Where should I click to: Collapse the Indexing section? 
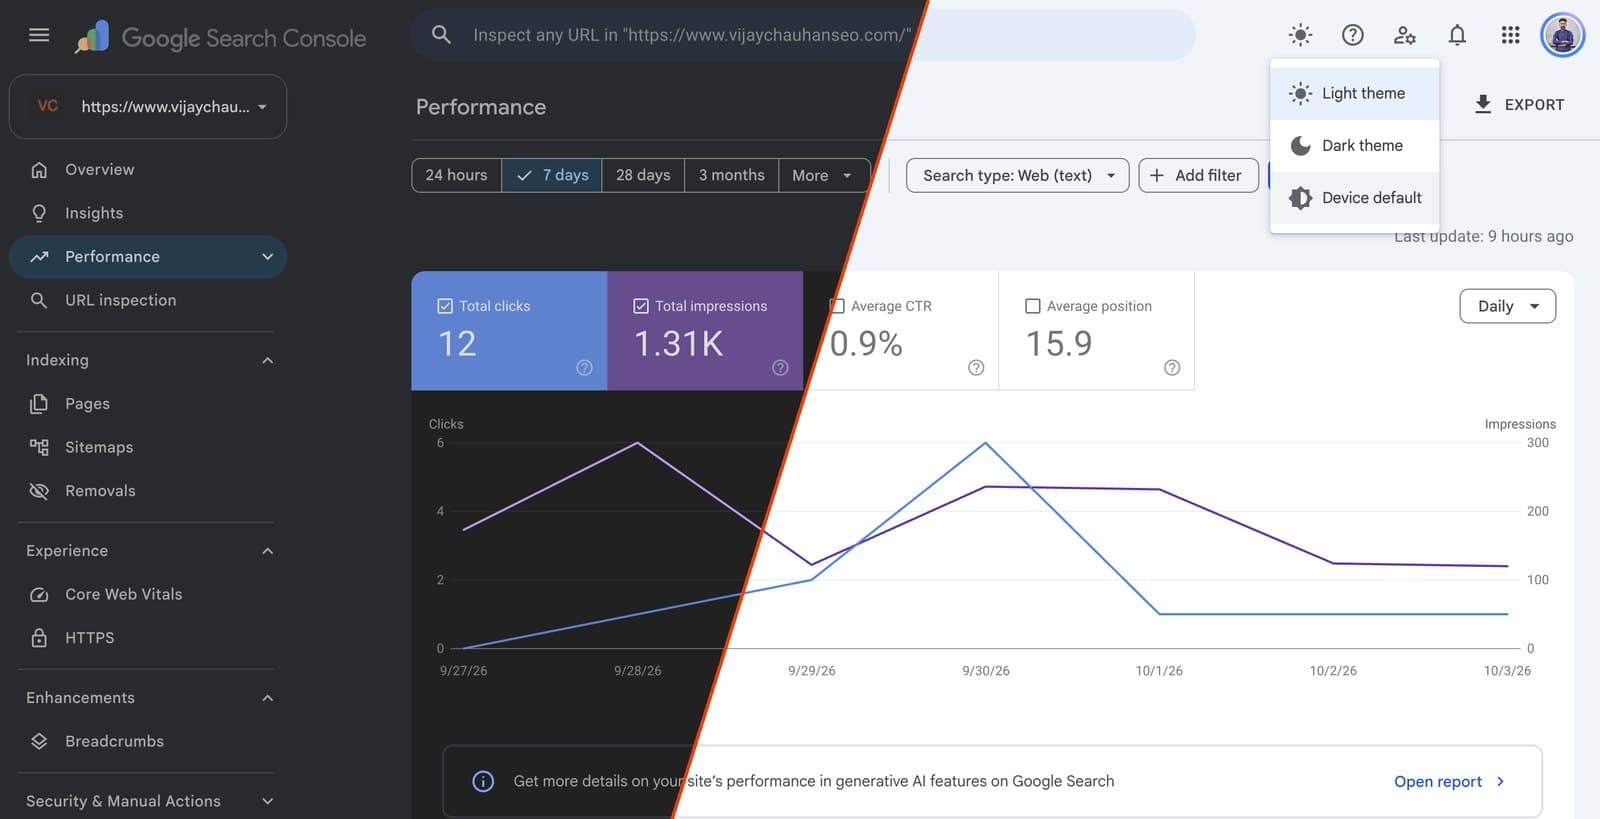point(267,360)
